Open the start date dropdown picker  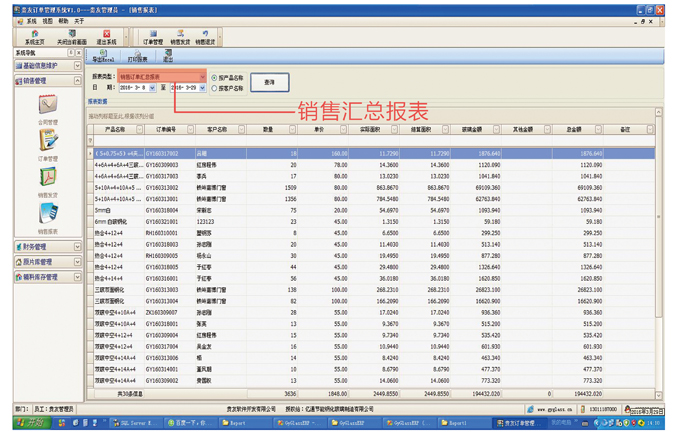pyautogui.click(x=152, y=88)
